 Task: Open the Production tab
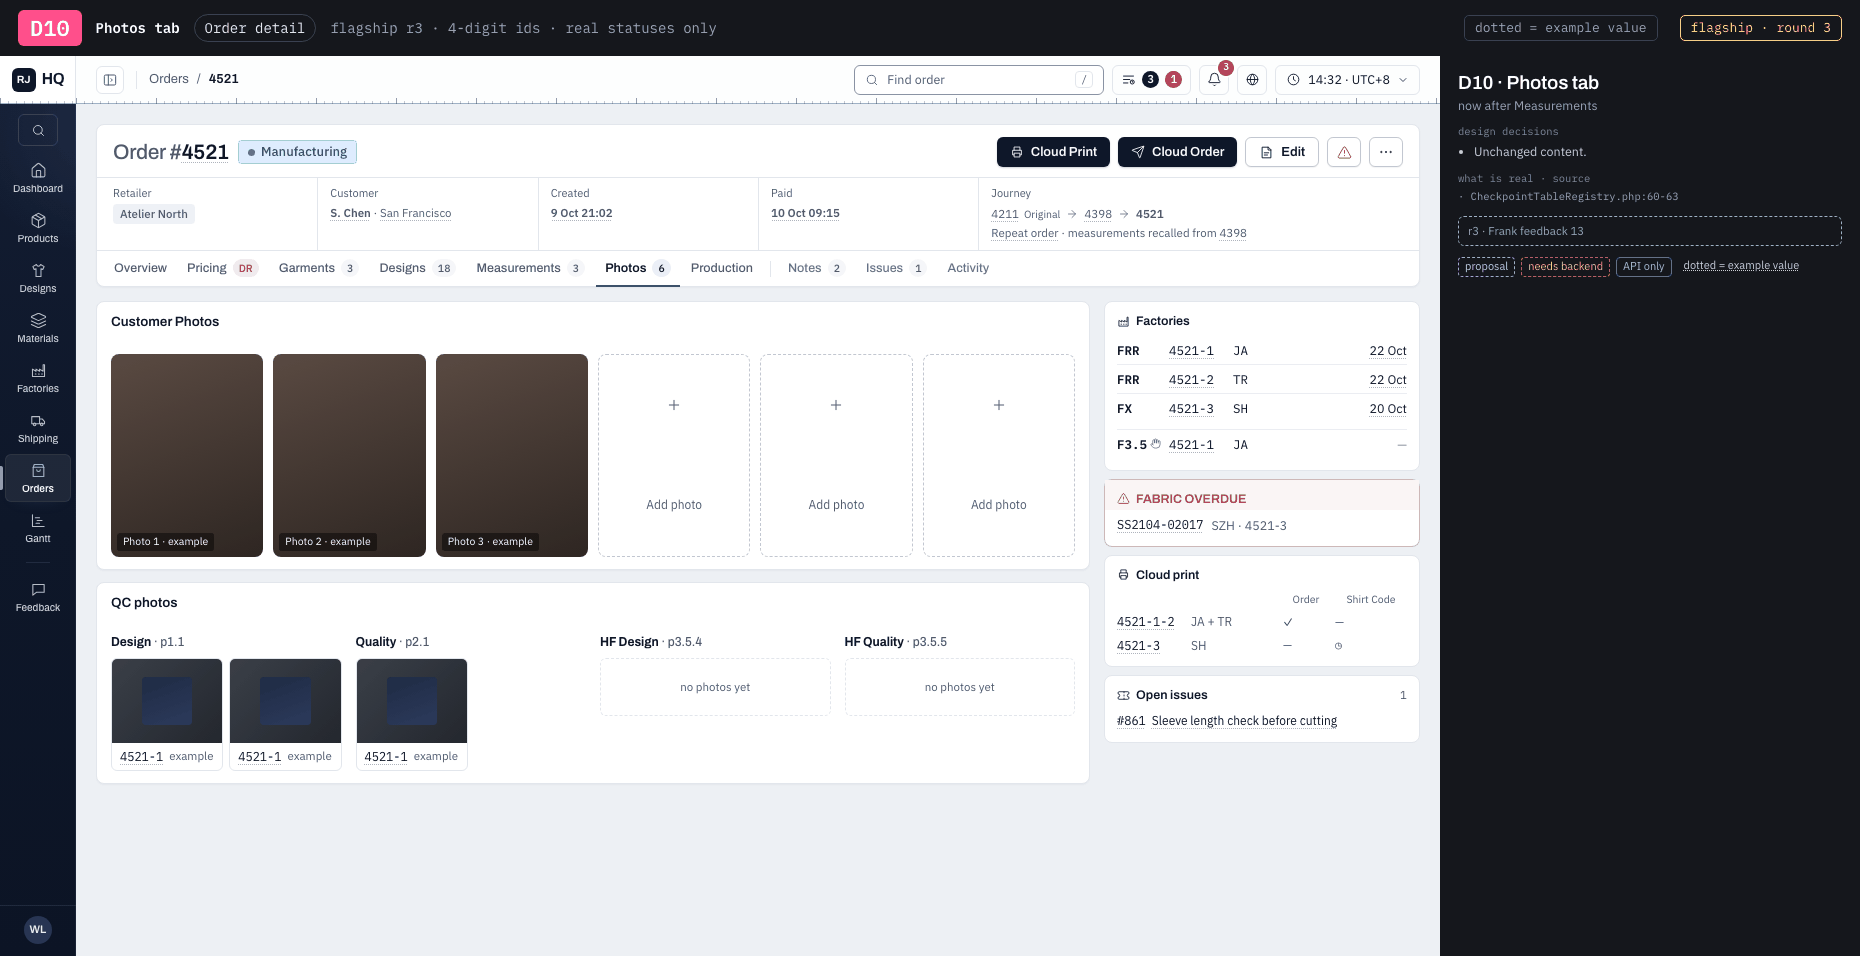pos(721,268)
